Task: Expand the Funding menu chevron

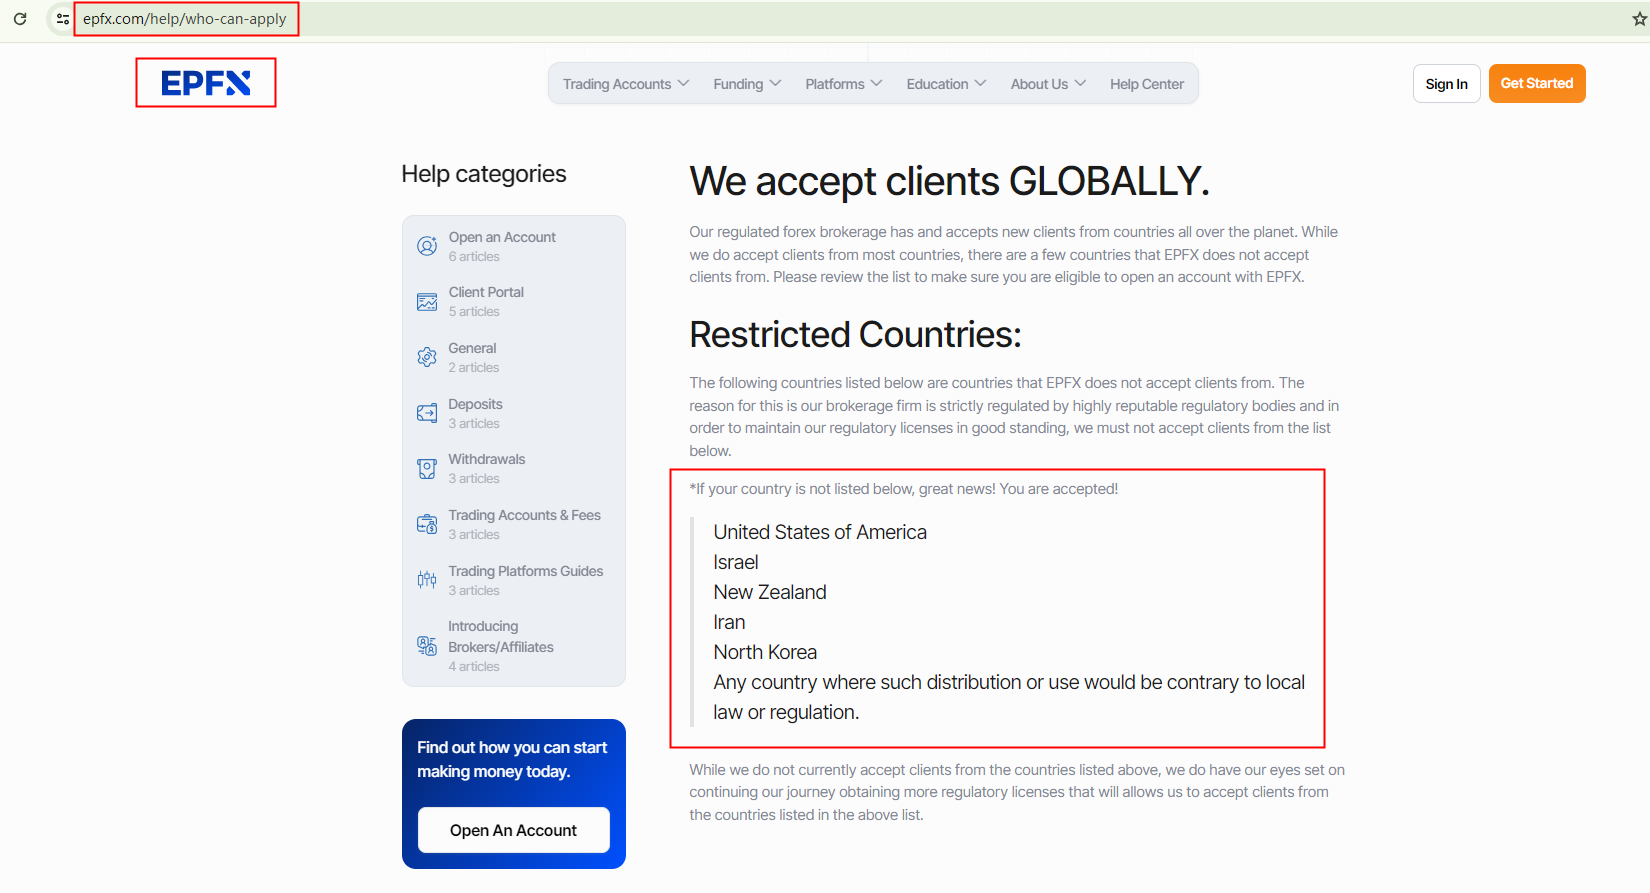Action: click(x=776, y=83)
